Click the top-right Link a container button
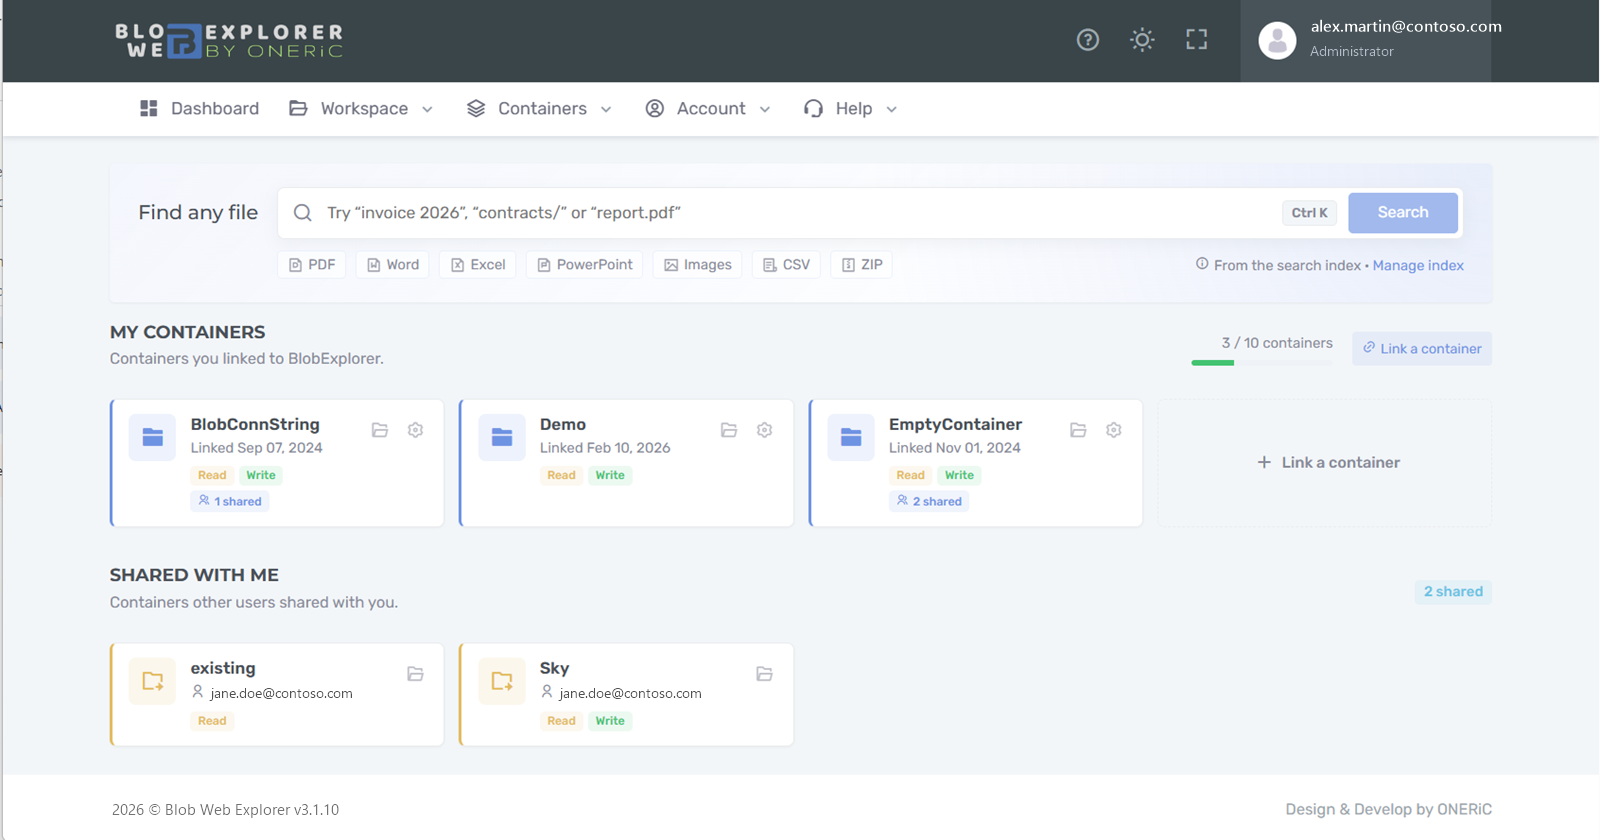The width and height of the screenshot is (1600, 840). point(1422,349)
